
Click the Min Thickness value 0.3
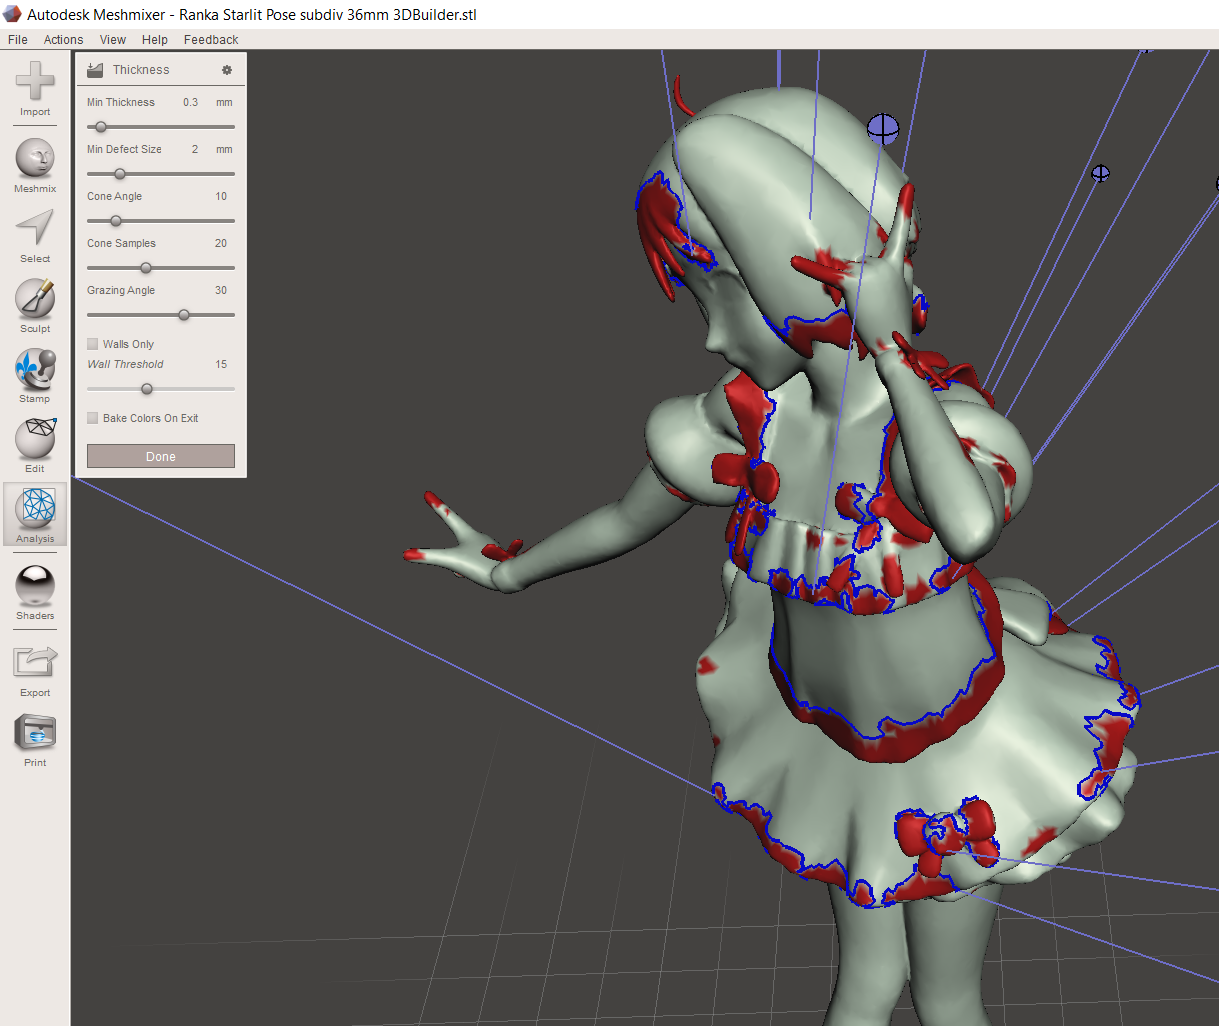point(190,102)
